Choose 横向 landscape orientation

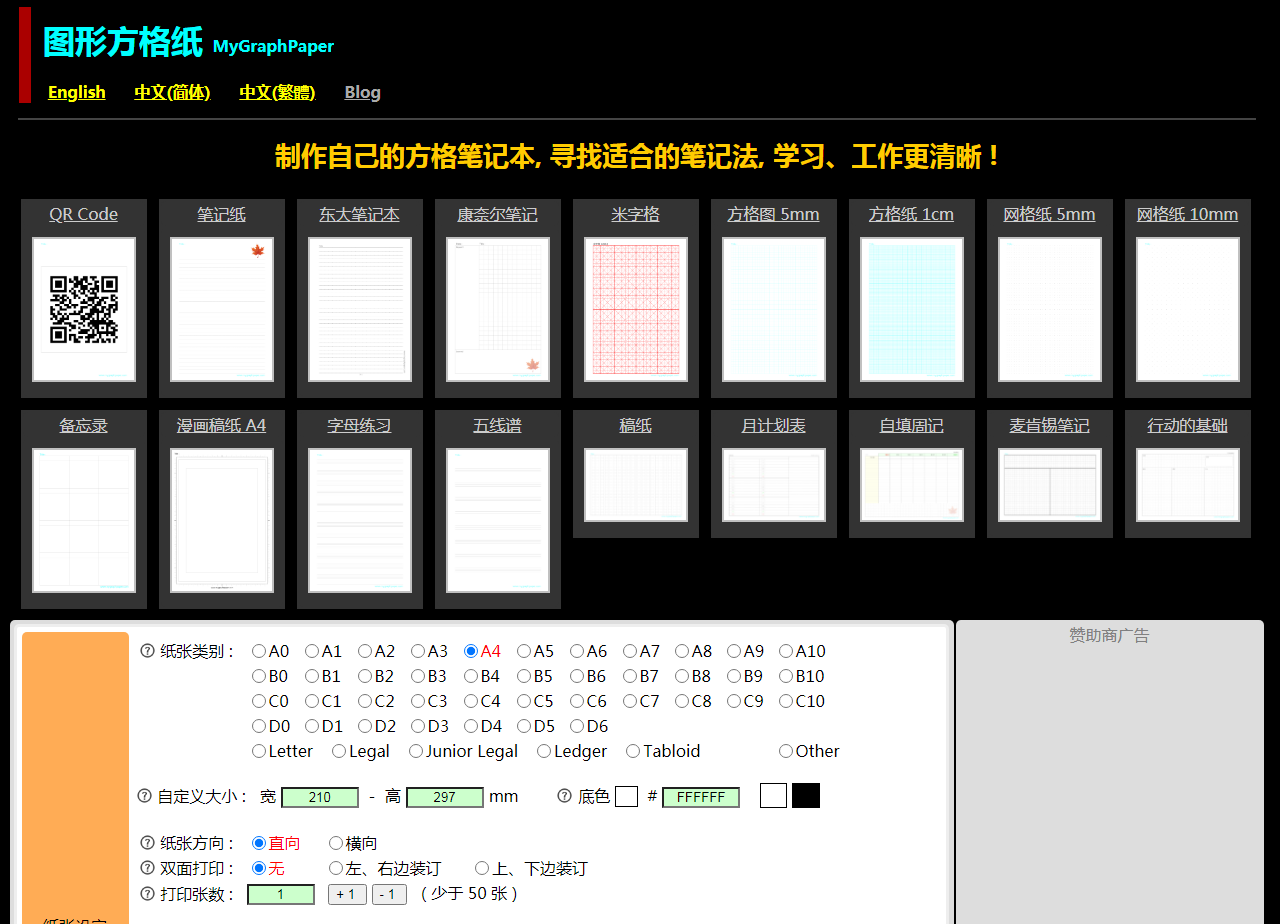pos(336,843)
